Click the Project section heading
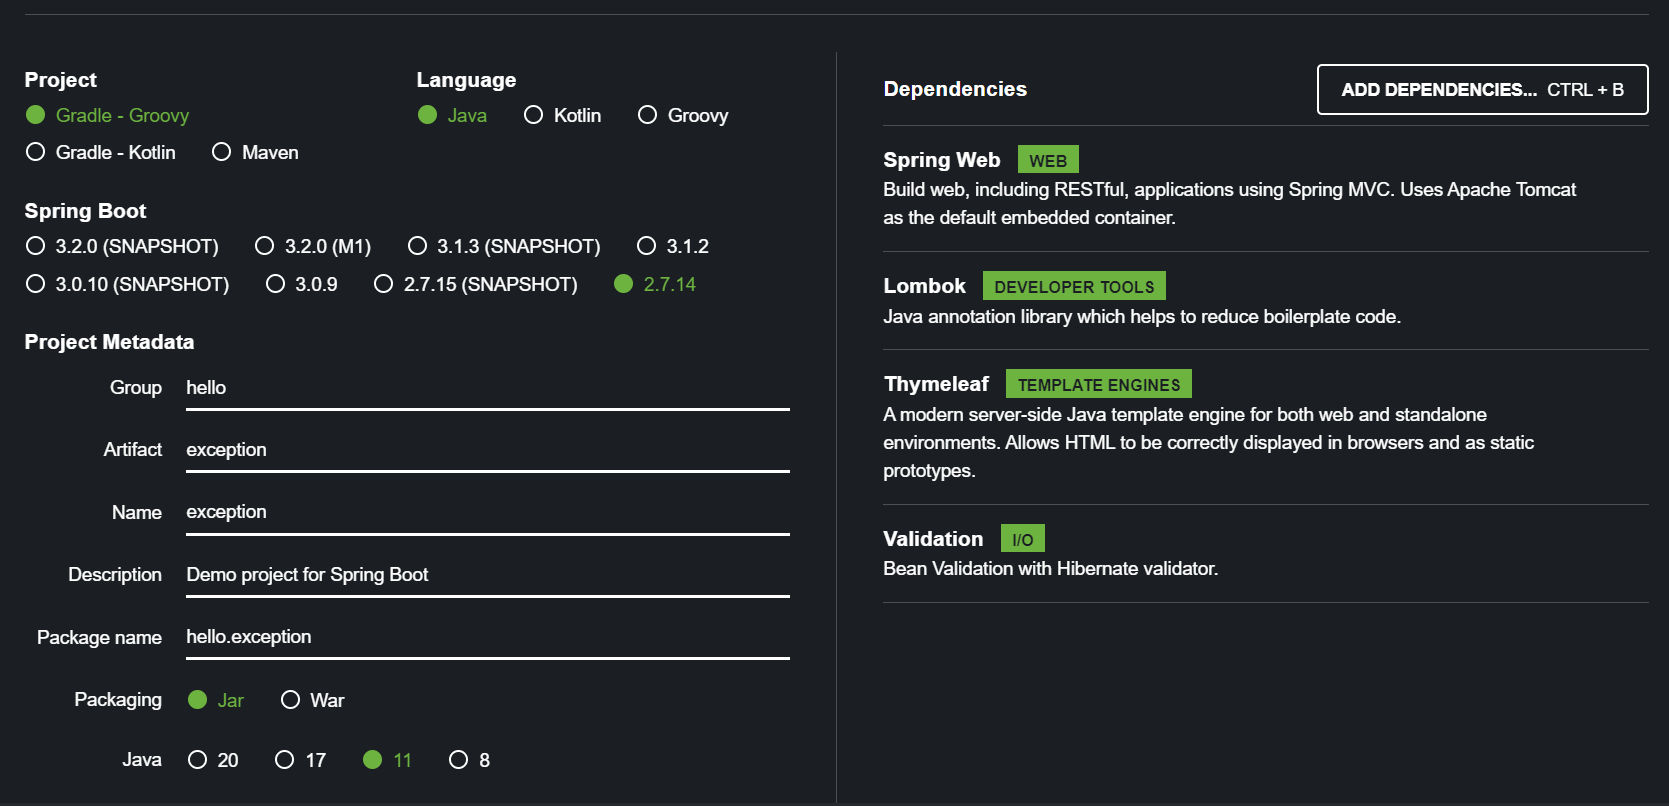 tap(61, 80)
